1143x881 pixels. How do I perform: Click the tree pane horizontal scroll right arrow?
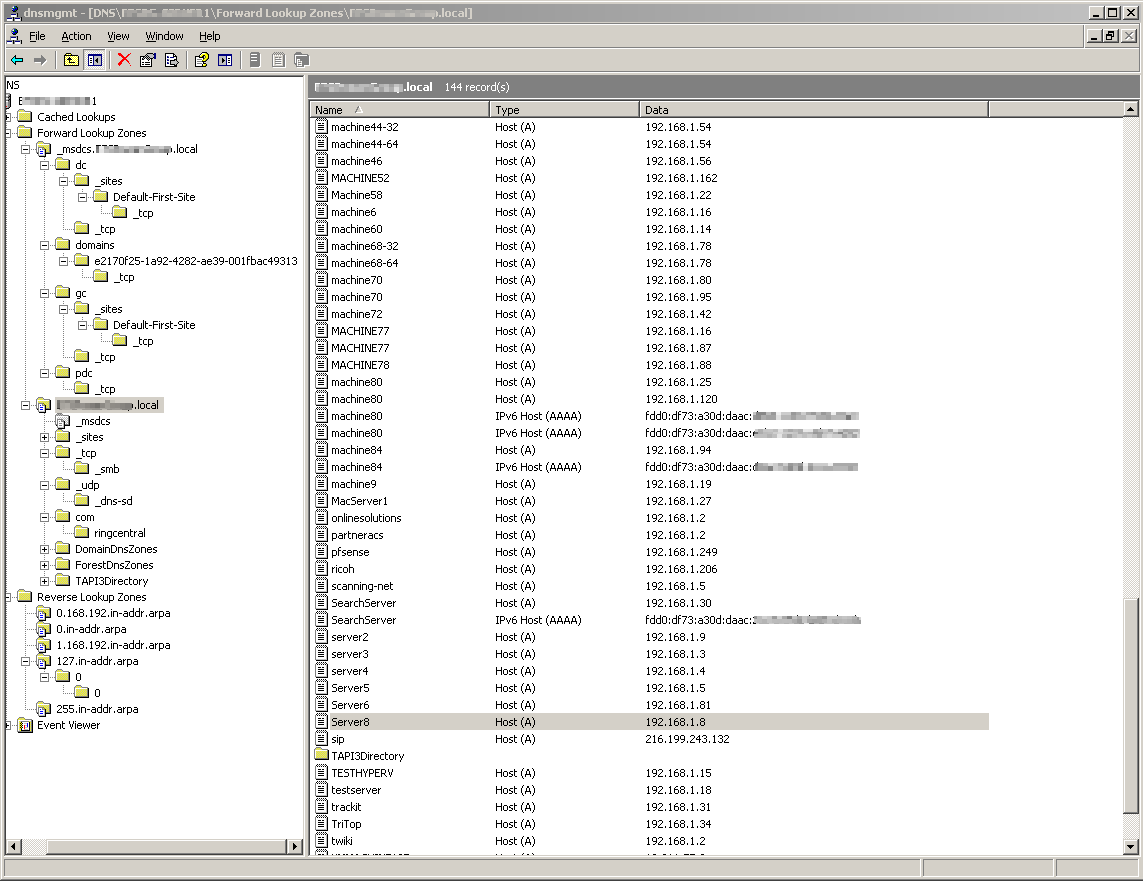pos(294,847)
